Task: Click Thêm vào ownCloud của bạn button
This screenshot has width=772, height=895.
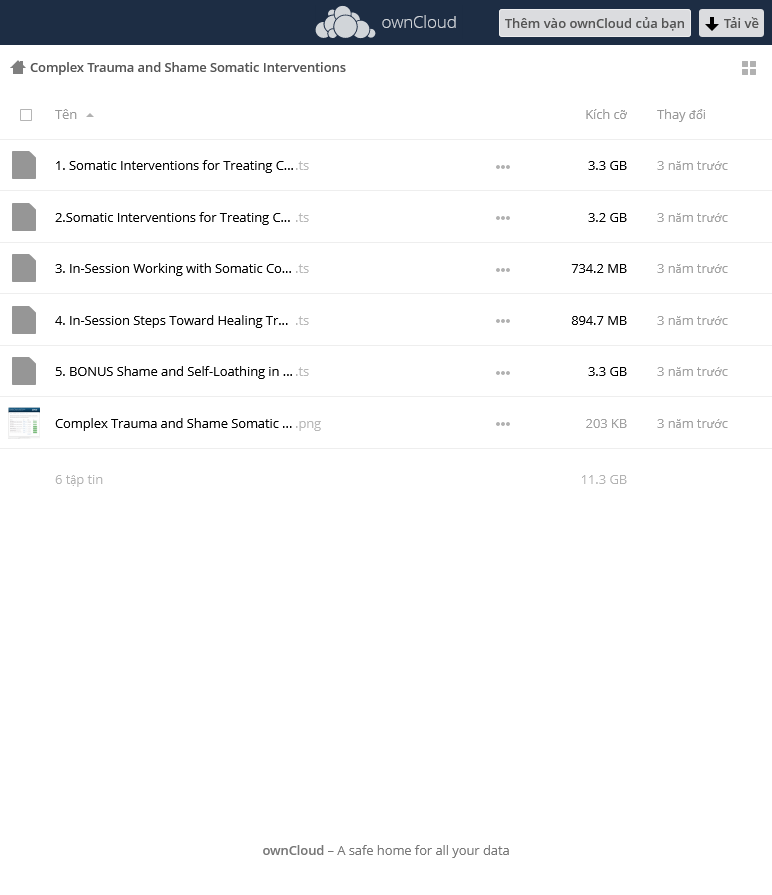Action: click(x=595, y=23)
